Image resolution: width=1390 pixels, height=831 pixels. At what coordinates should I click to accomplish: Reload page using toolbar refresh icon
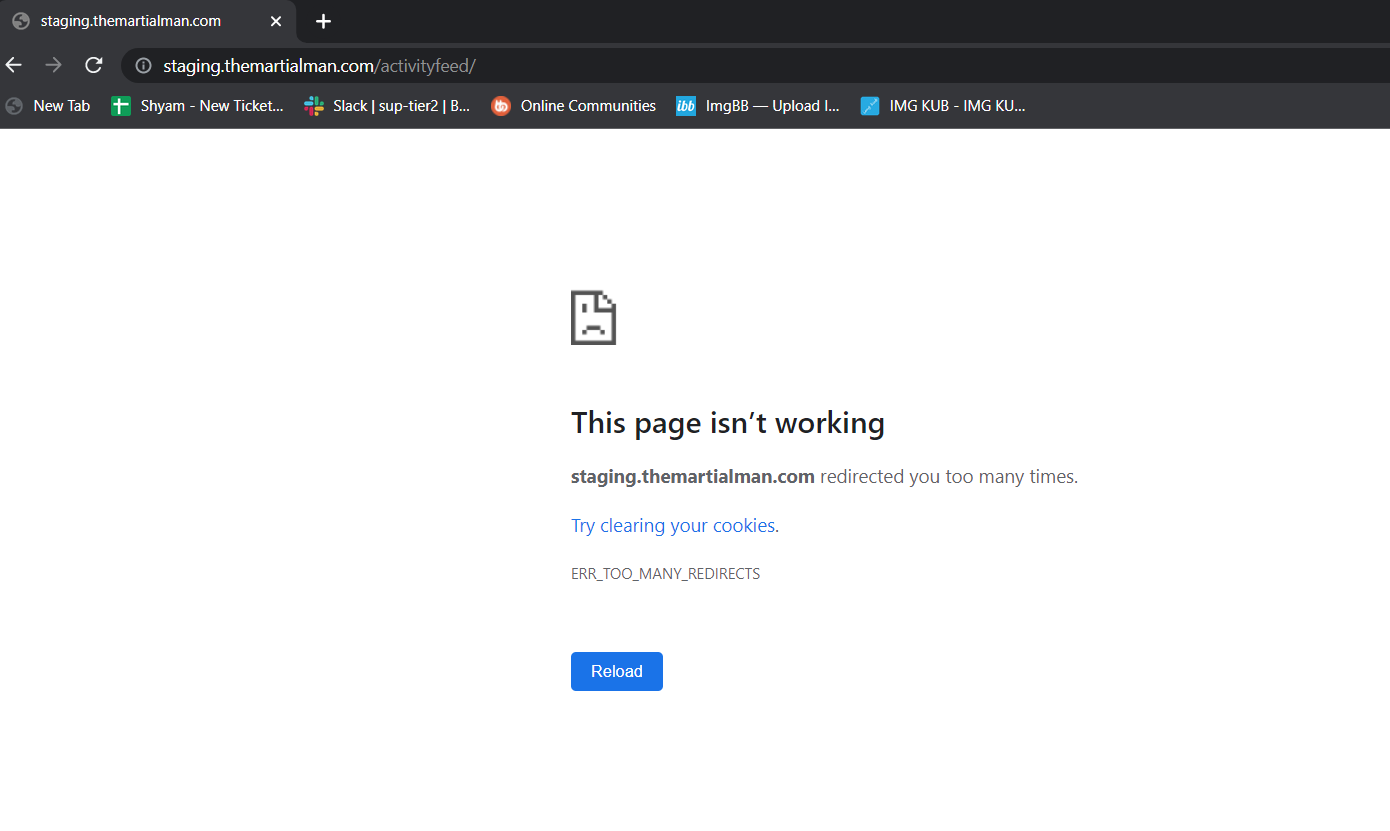[94, 65]
